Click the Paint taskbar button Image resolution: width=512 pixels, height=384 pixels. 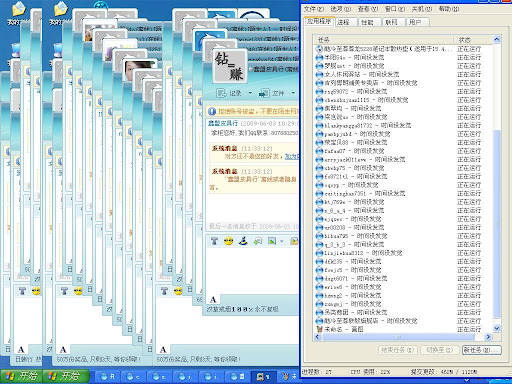point(290,377)
